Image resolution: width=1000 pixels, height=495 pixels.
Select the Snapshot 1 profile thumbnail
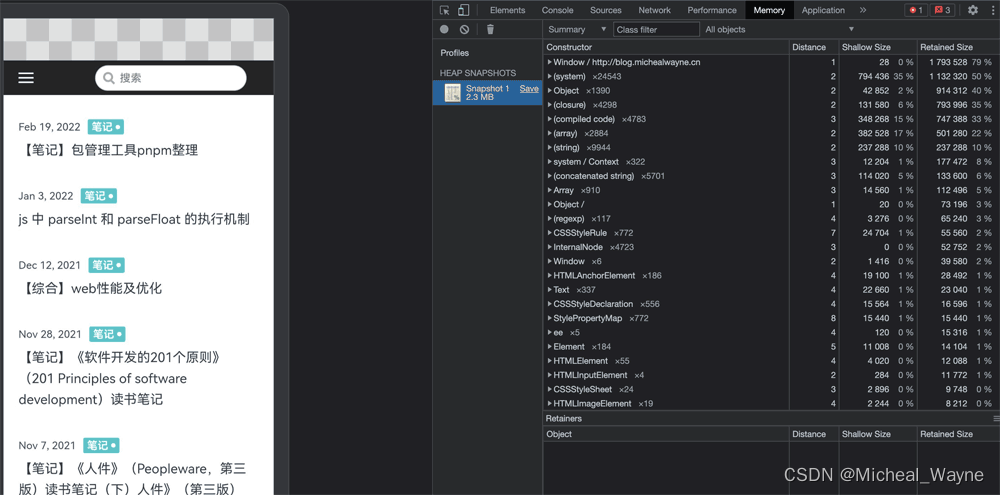pos(453,93)
